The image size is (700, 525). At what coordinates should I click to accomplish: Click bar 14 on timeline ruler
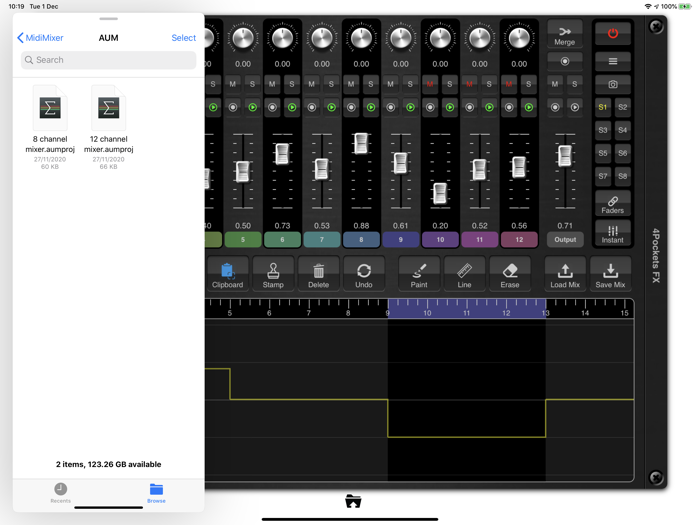[x=585, y=313]
